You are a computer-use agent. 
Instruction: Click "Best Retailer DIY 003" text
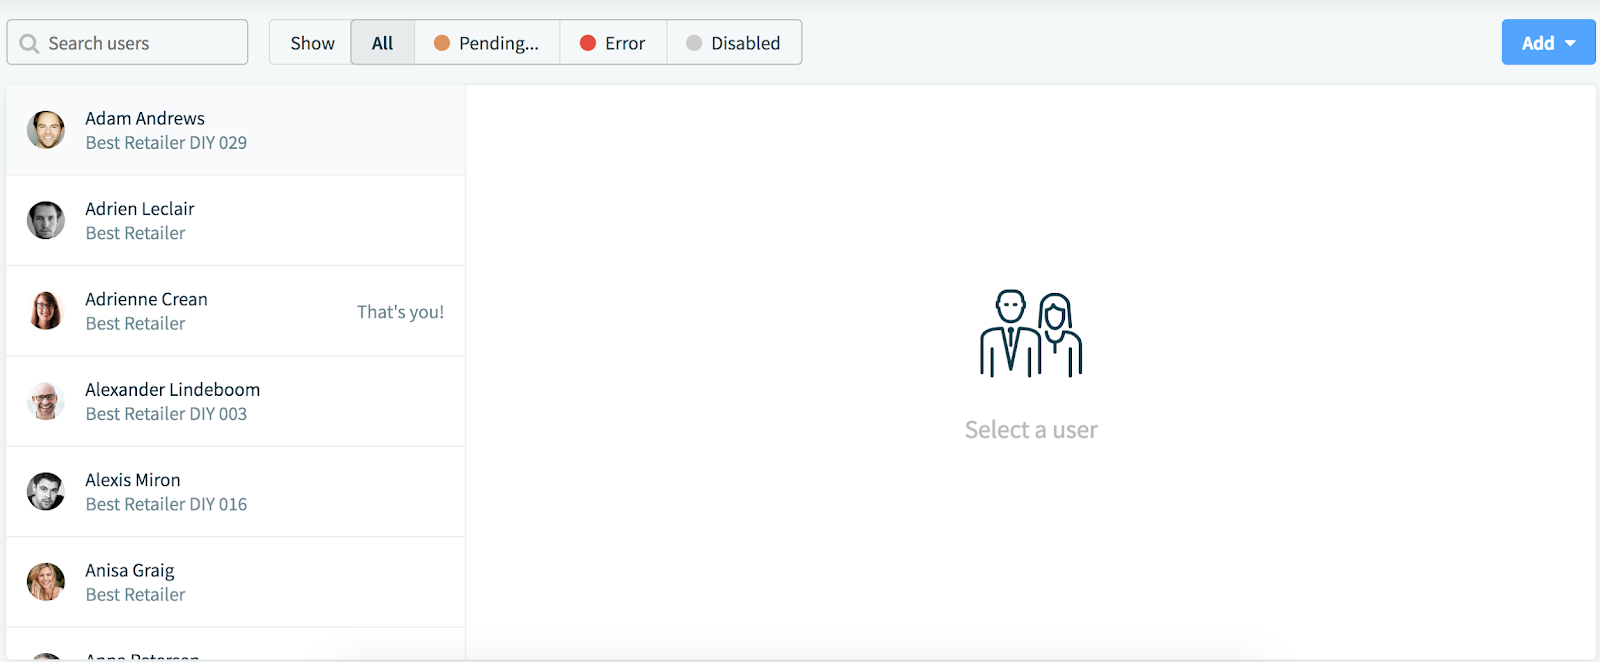pos(166,414)
